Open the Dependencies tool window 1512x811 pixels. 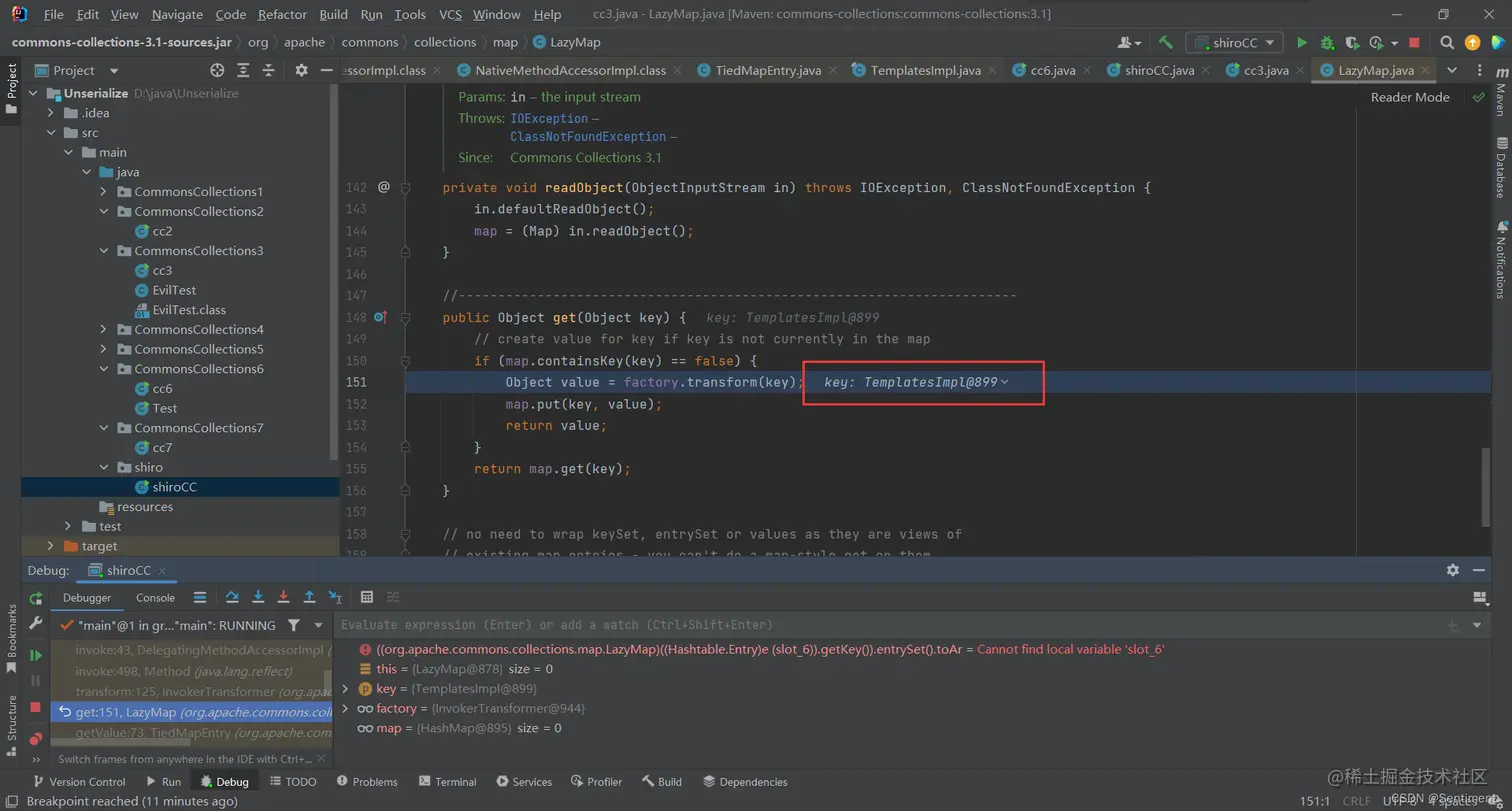tap(745, 782)
